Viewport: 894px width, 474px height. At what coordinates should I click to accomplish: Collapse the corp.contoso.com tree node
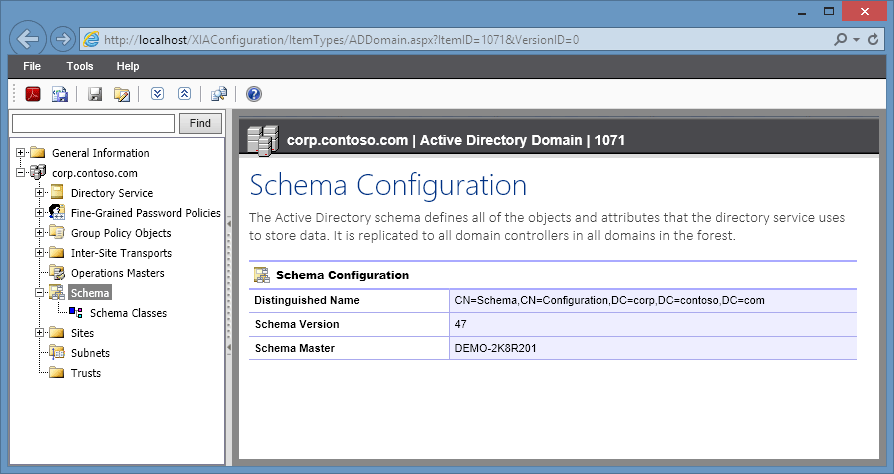[21, 172]
